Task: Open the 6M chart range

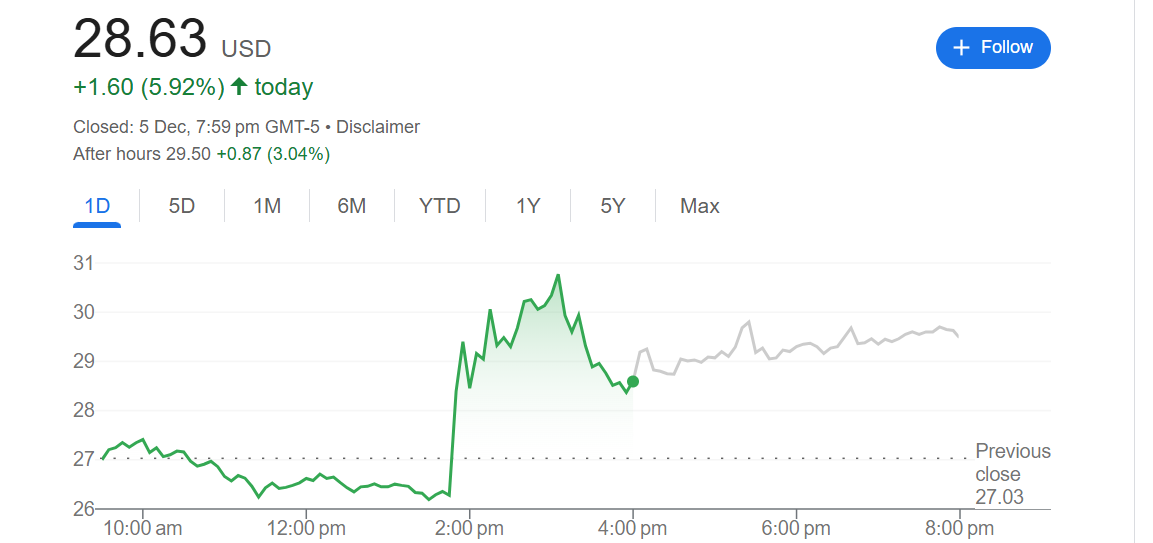Action: tap(352, 206)
